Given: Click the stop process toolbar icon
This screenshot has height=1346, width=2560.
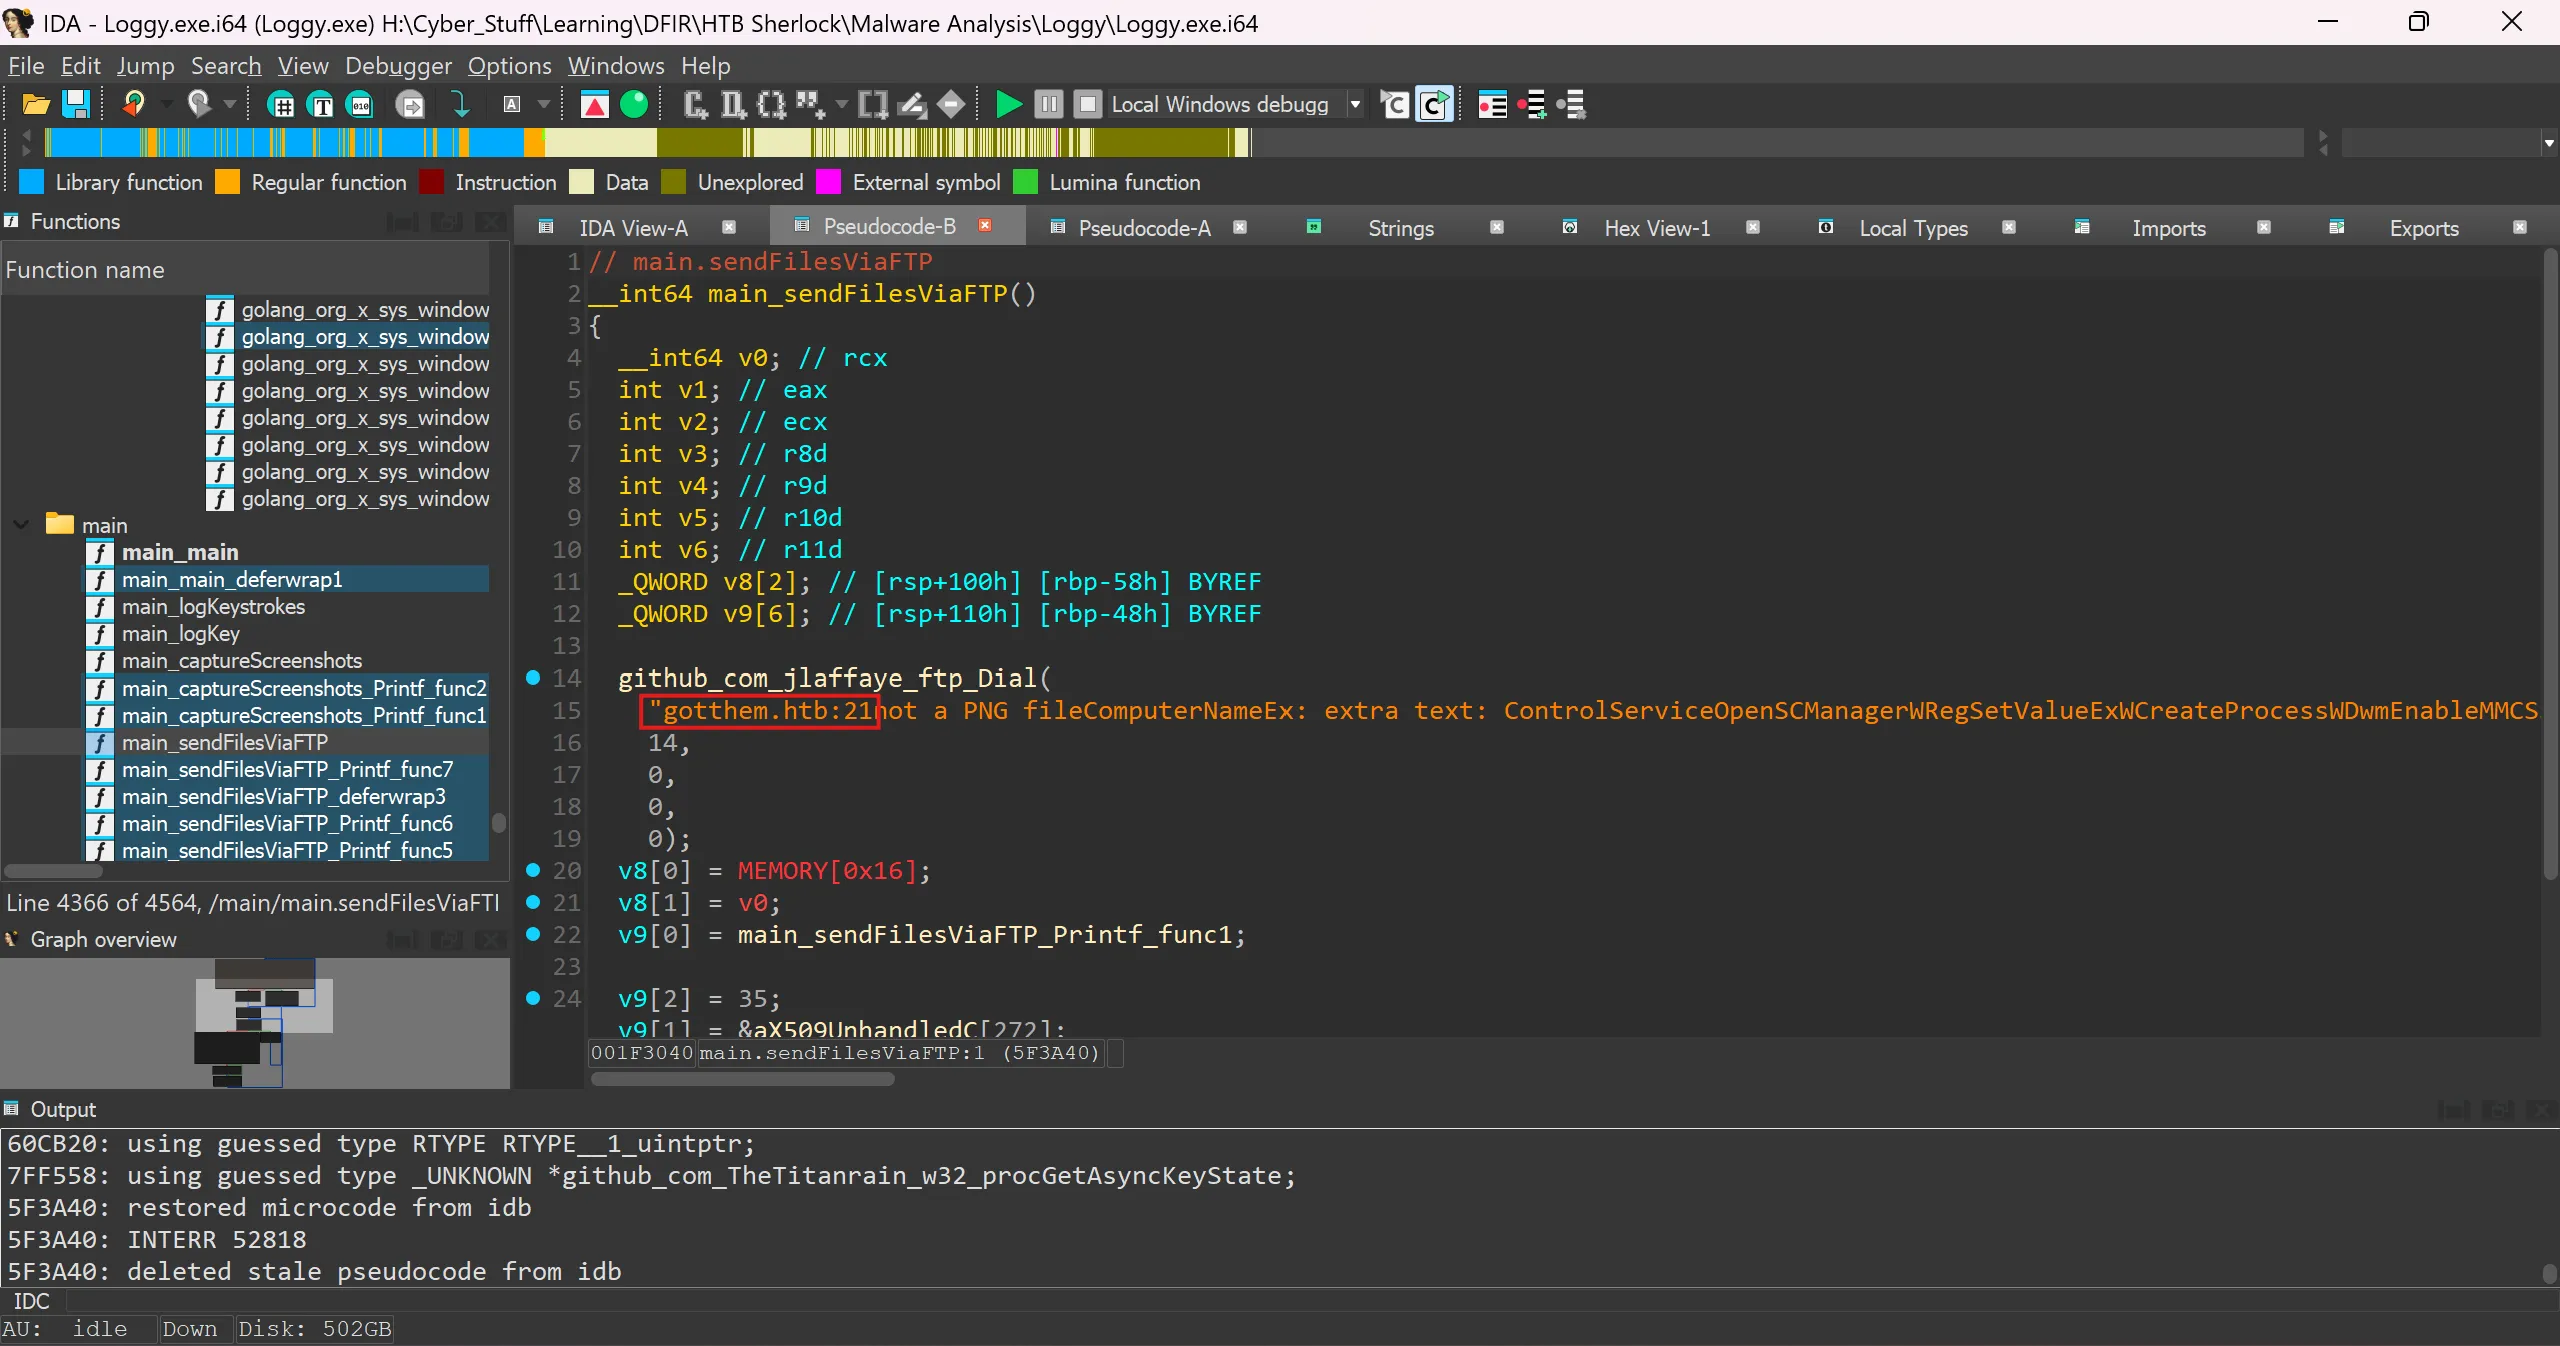Looking at the screenshot, I should pos(1087,104).
